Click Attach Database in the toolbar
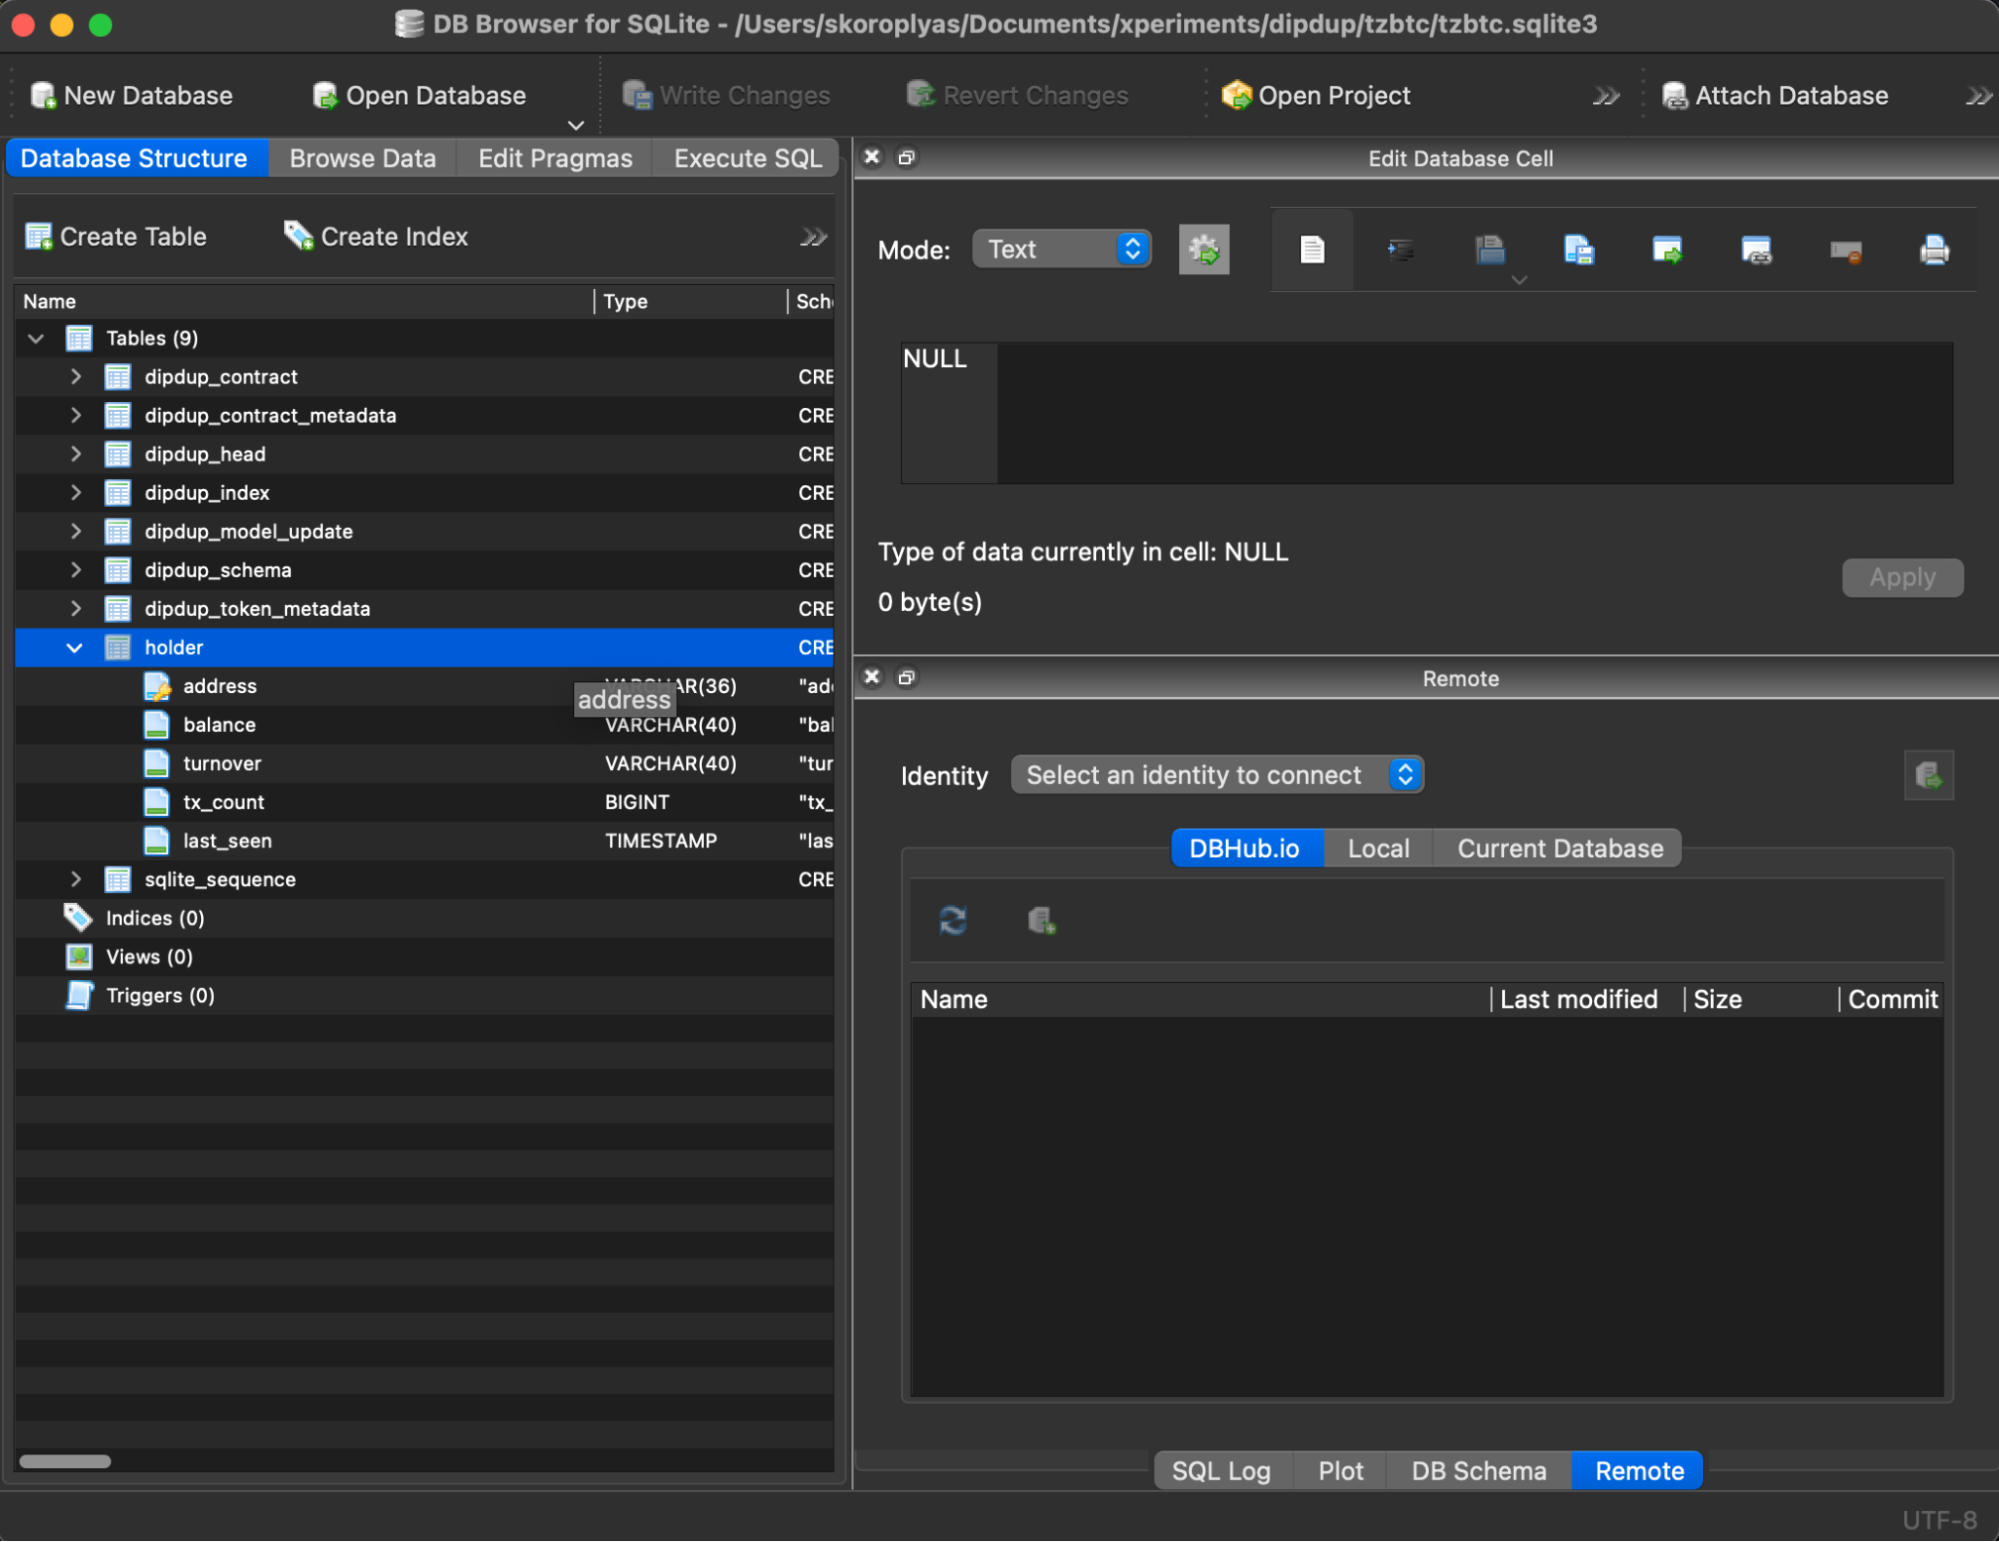1999x1542 pixels. point(1775,96)
